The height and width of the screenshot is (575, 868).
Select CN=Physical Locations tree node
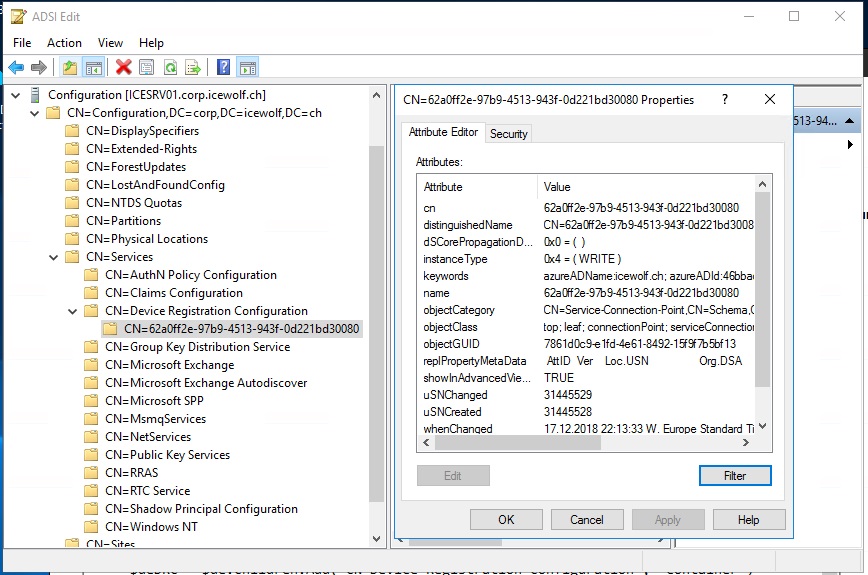coord(147,239)
